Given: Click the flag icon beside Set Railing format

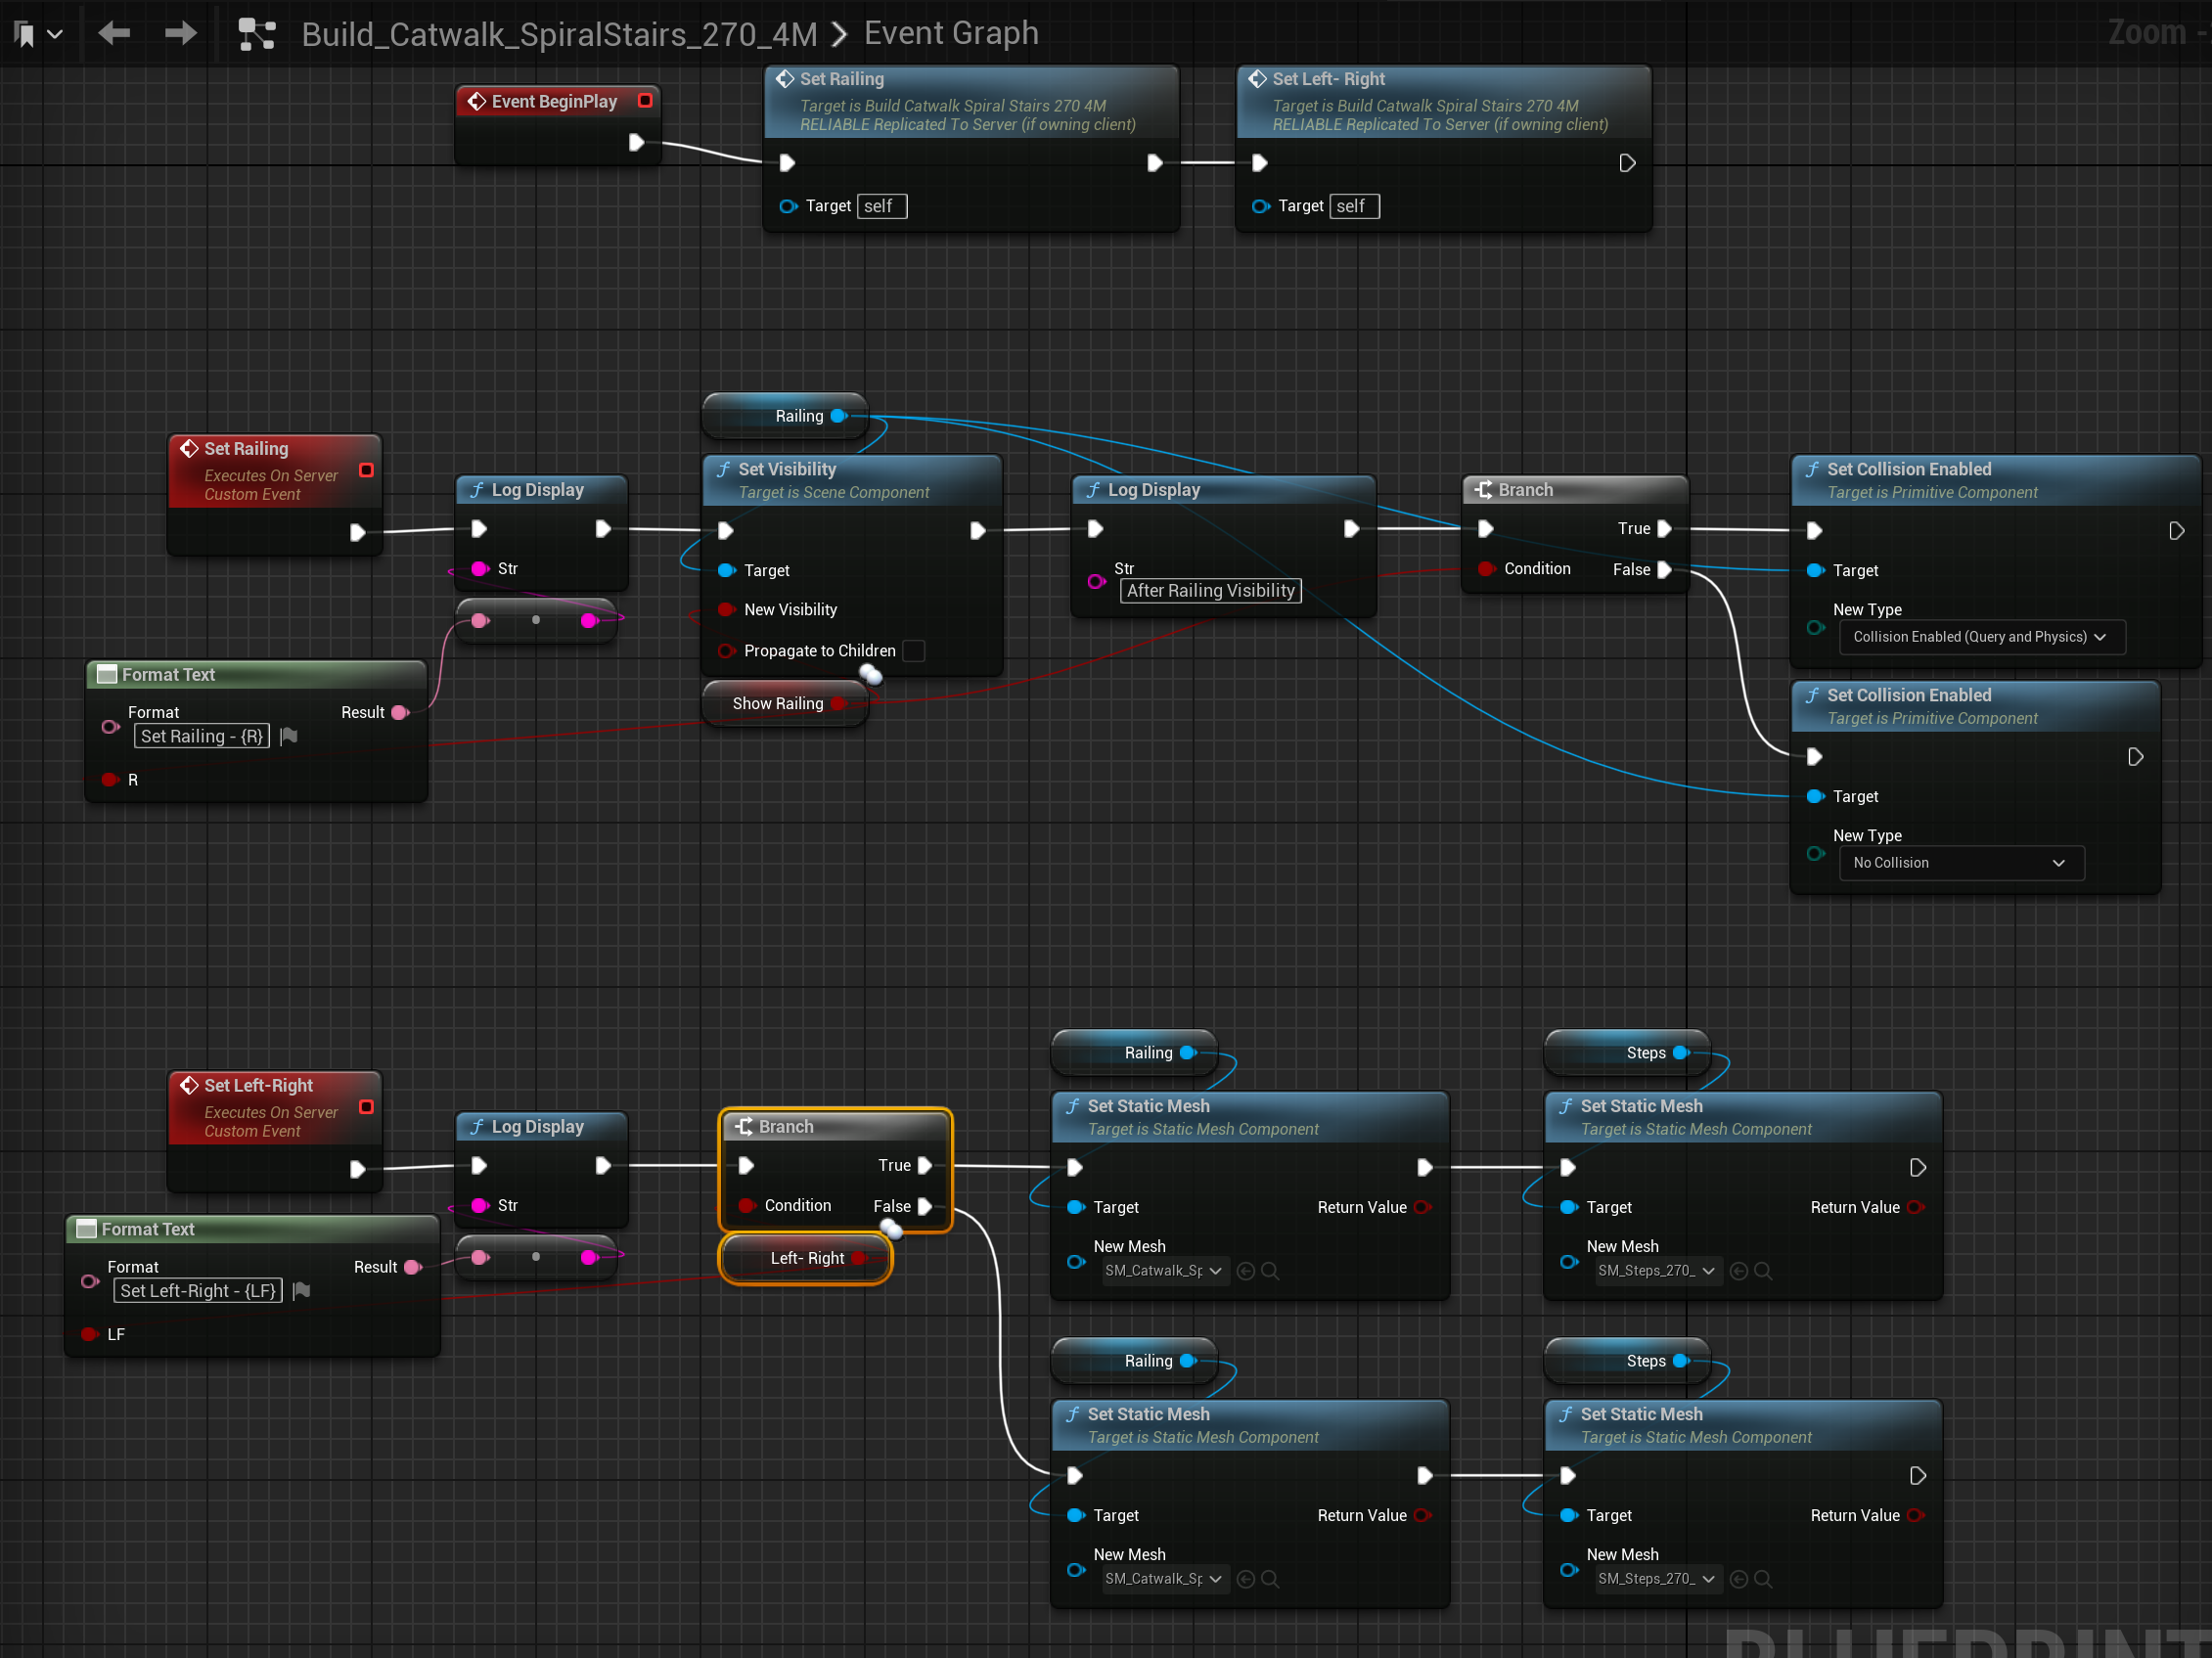Looking at the screenshot, I should 289,736.
